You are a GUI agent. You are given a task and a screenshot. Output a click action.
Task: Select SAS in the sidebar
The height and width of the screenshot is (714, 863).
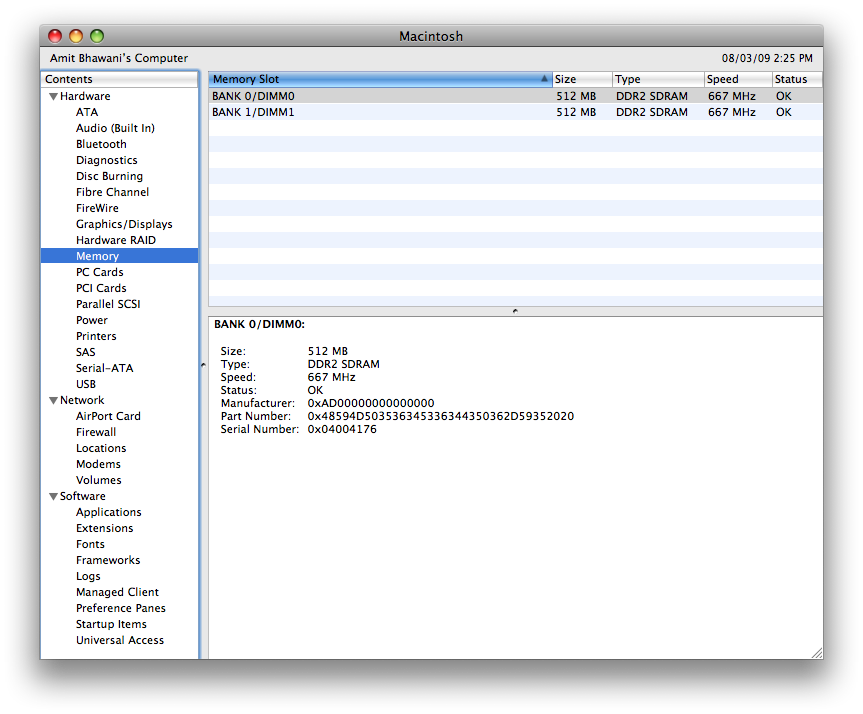86,352
